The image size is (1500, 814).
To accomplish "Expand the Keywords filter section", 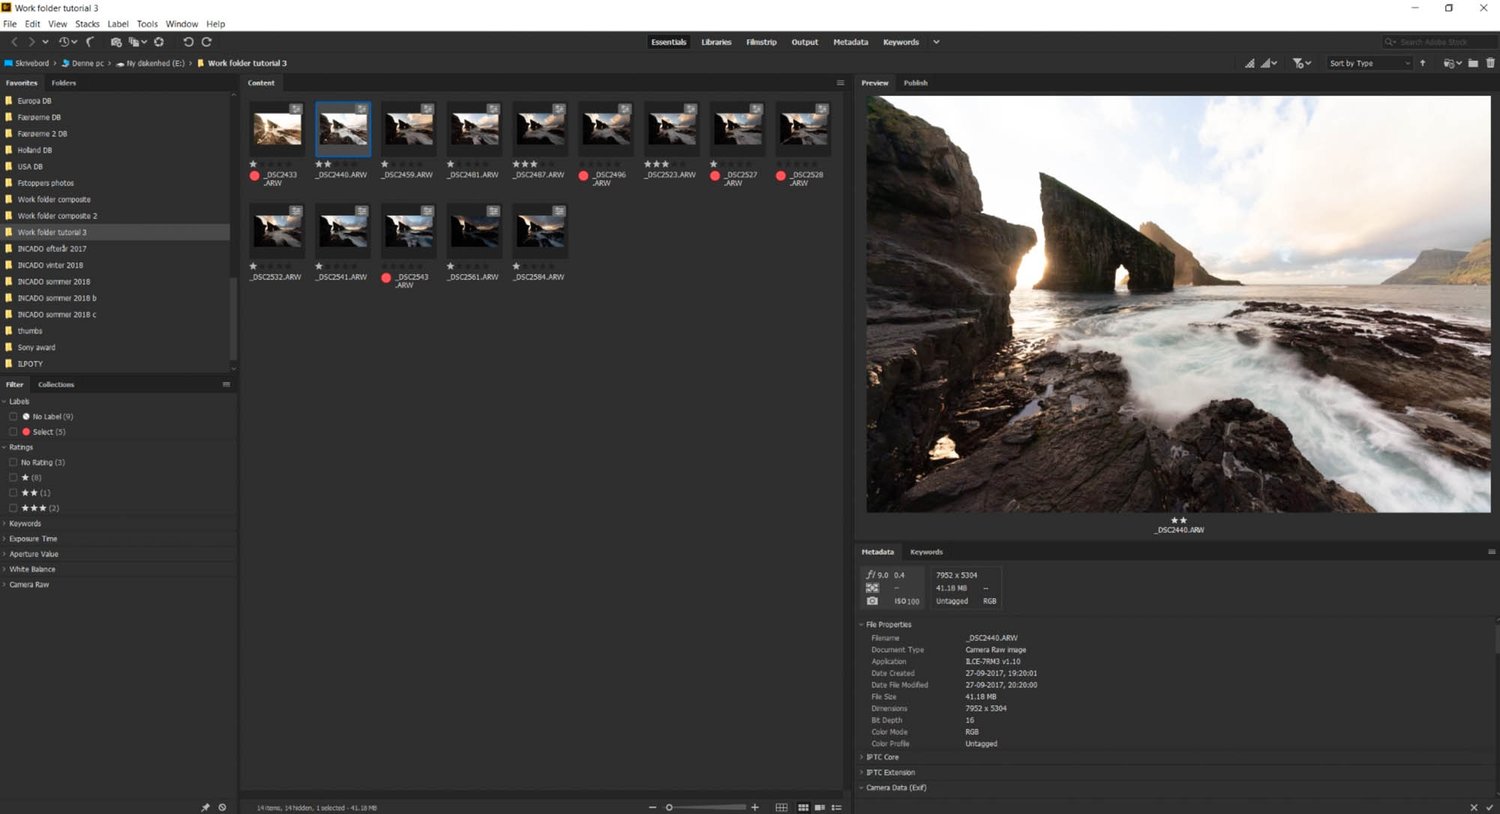I will click(x=25, y=524).
